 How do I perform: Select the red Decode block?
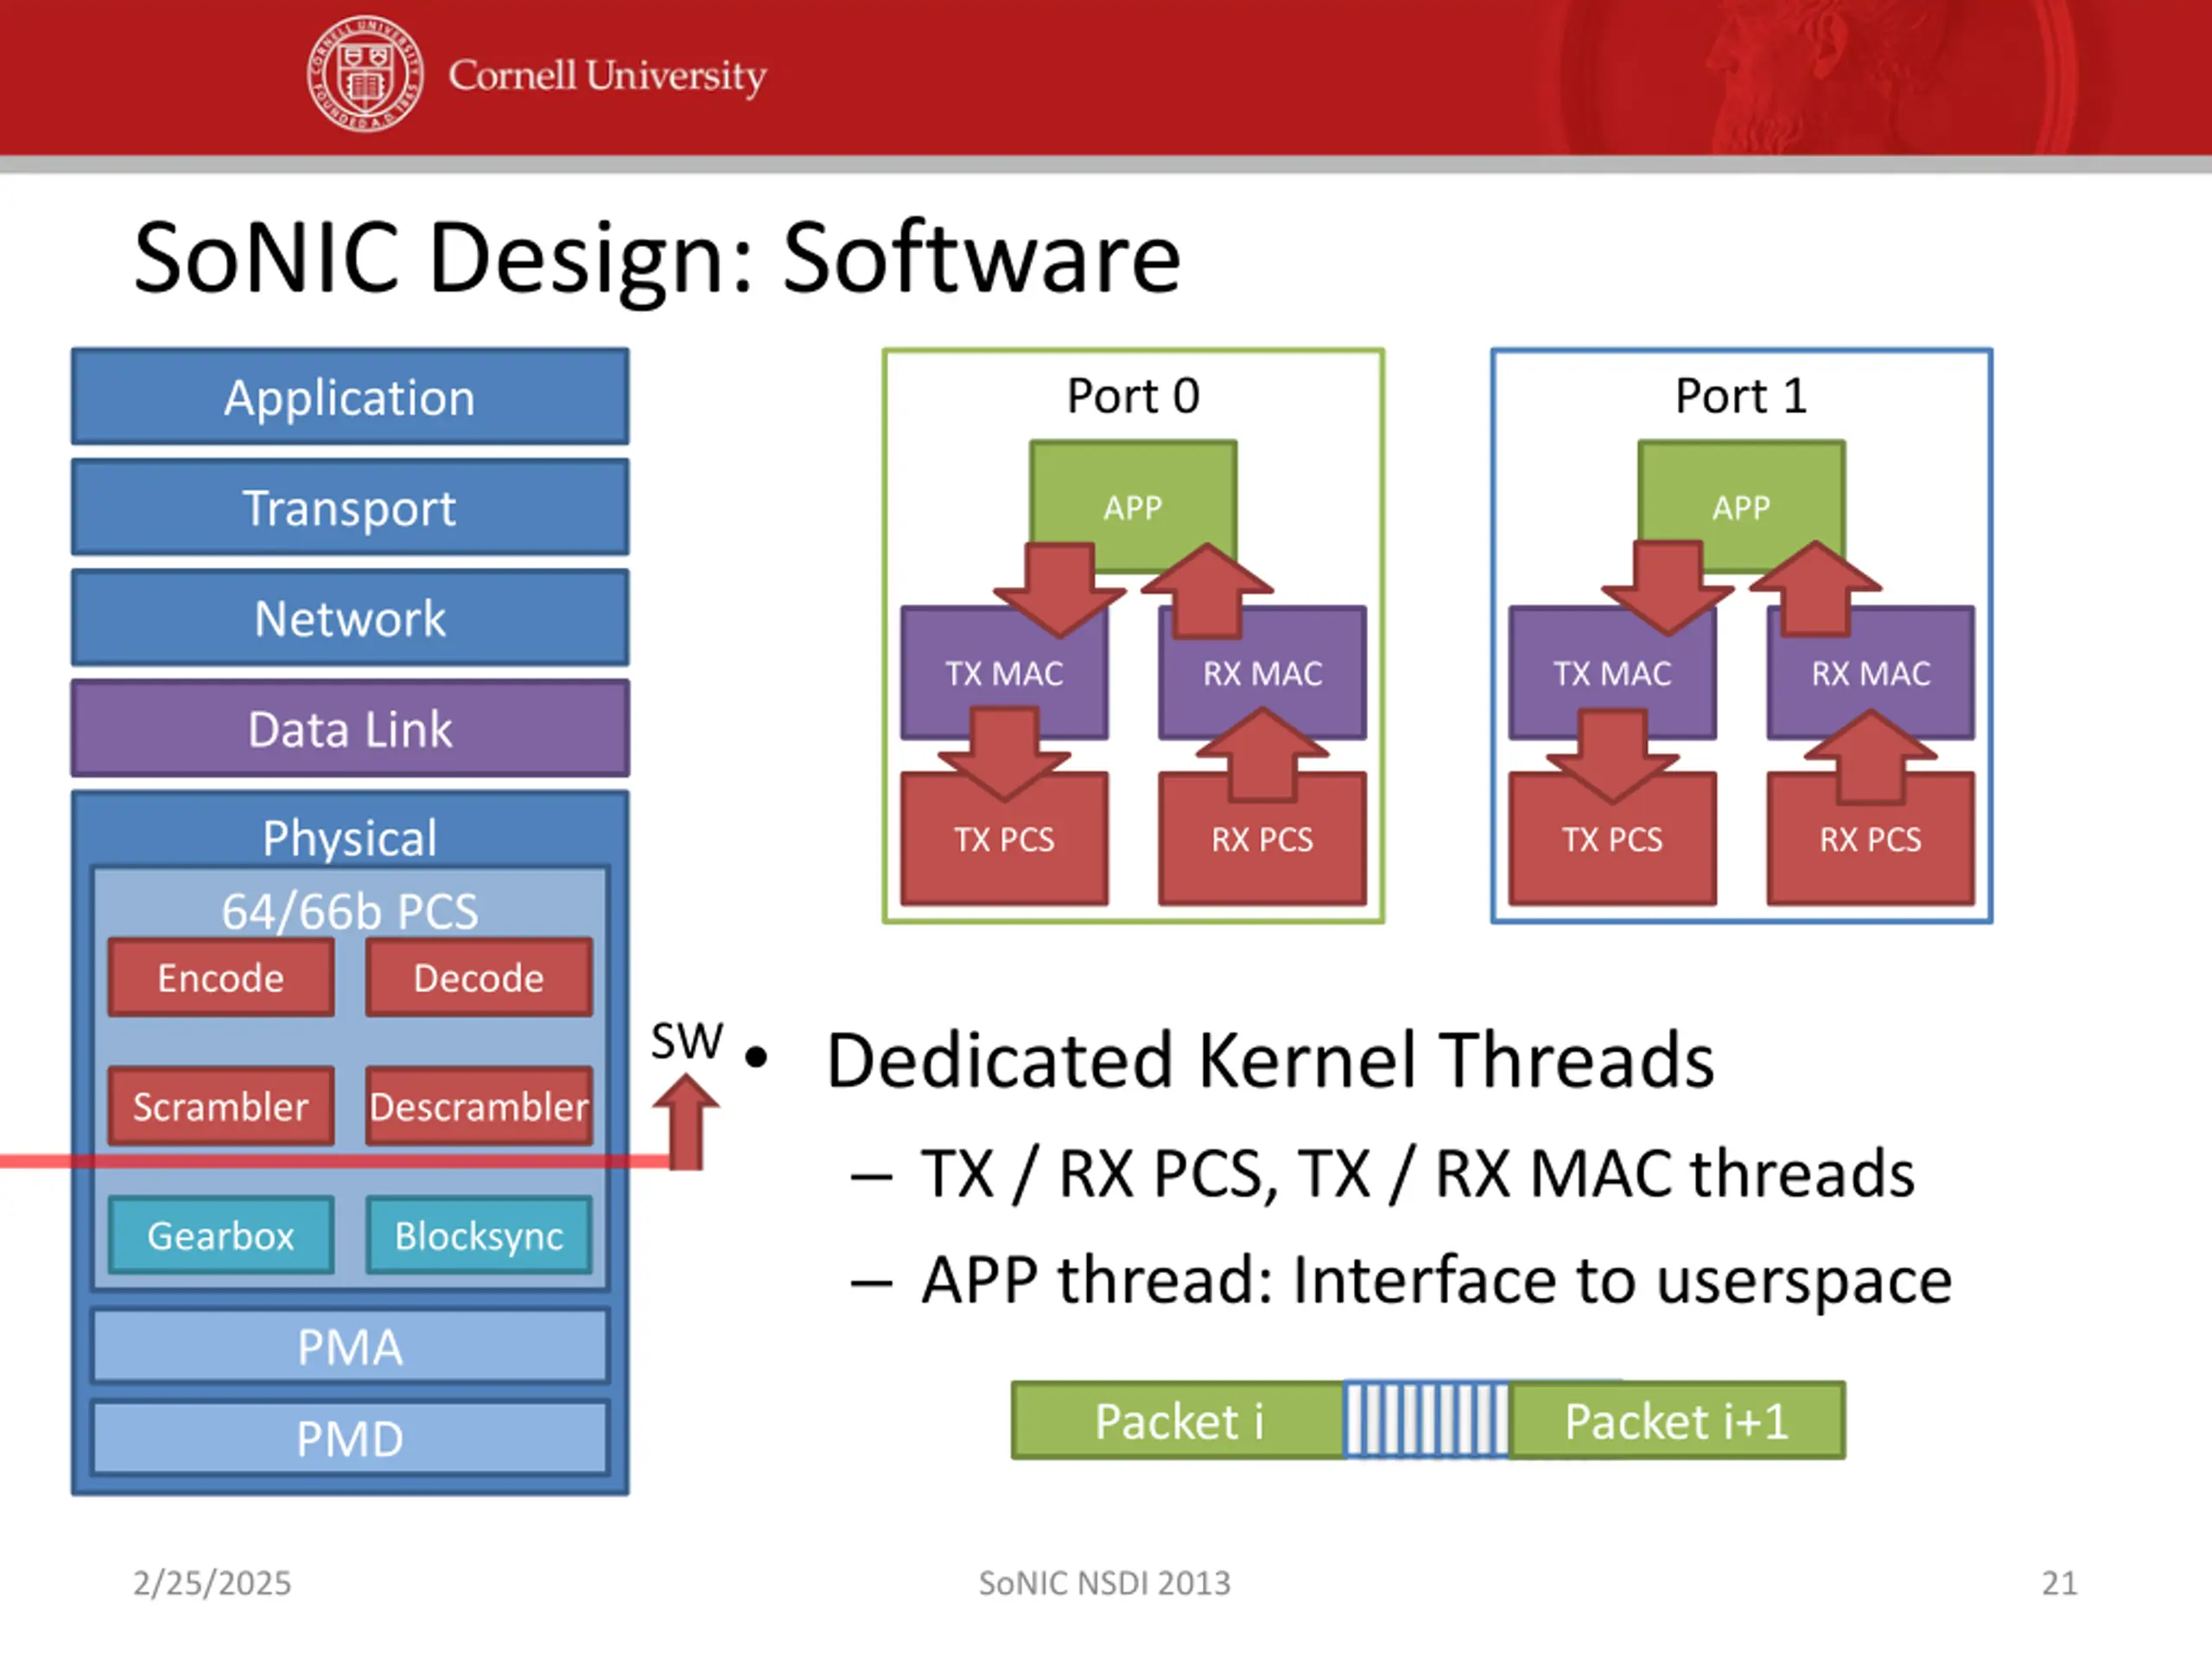coord(479,977)
